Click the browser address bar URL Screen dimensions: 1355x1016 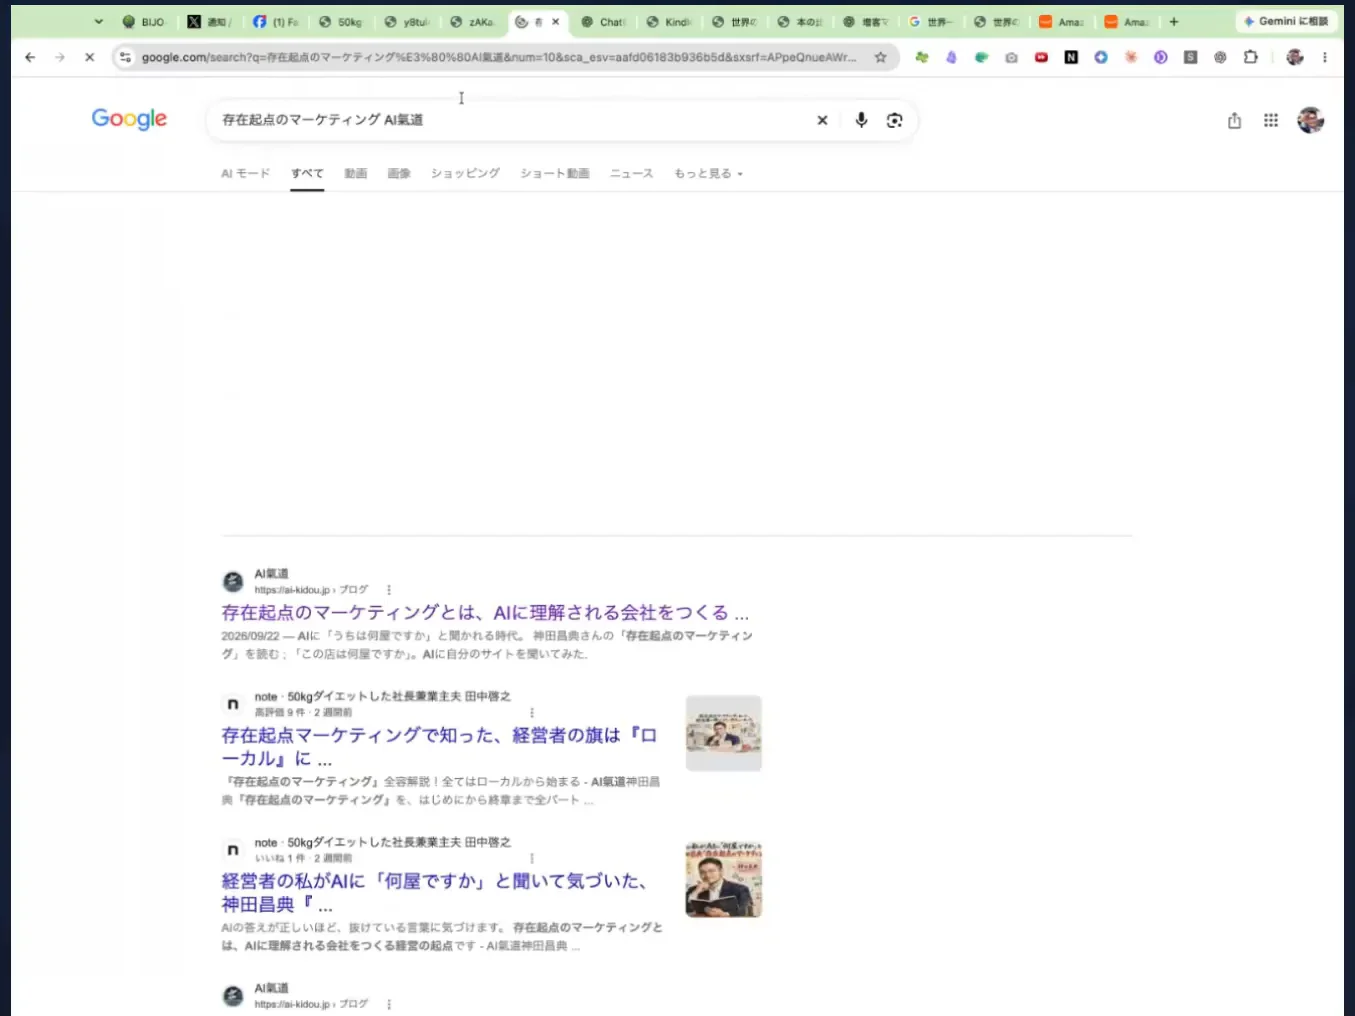pos(498,58)
